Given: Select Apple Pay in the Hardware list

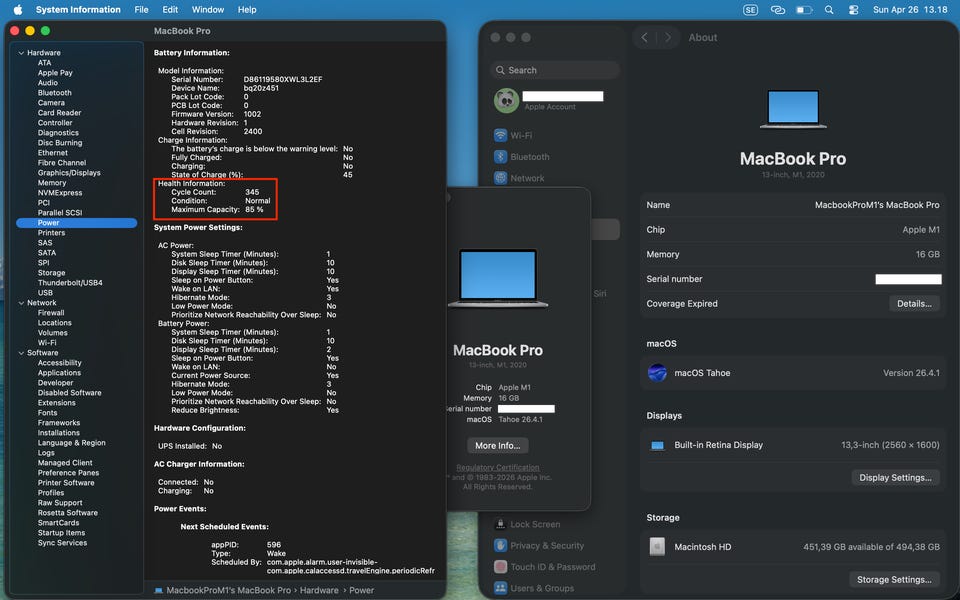Looking at the screenshot, I should pos(55,73).
